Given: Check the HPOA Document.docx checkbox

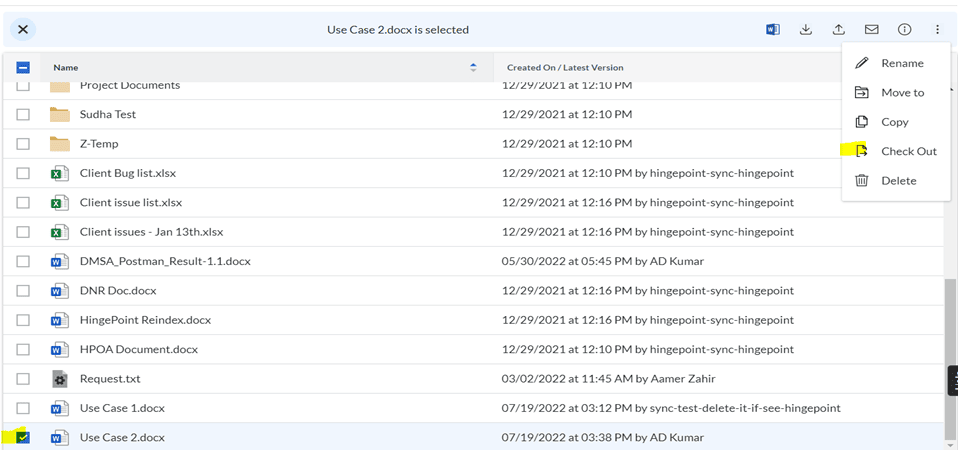Looking at the screenshot, I should click(x=23, y=349).
